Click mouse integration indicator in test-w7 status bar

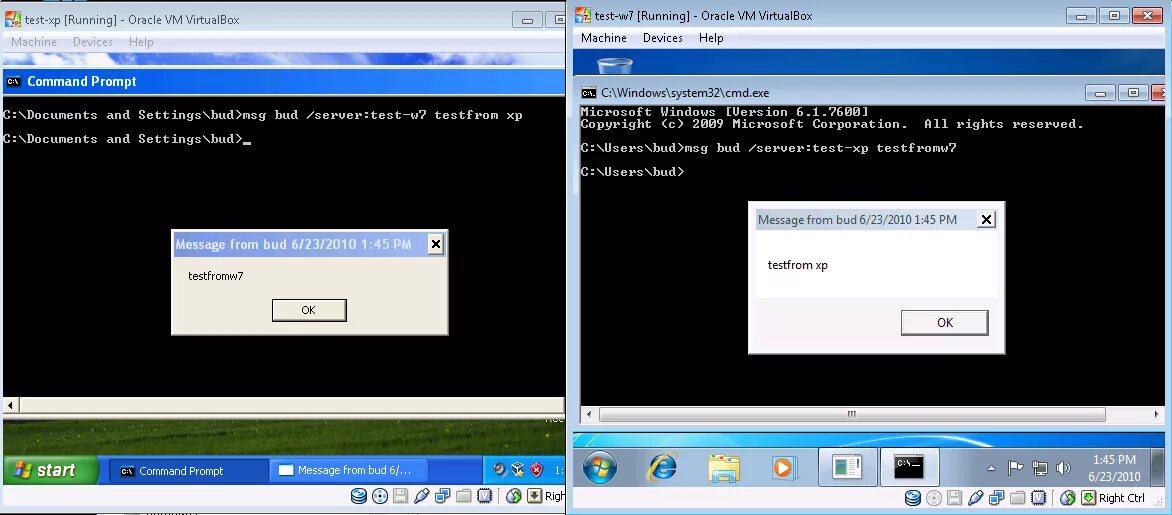pos(1068,498)
